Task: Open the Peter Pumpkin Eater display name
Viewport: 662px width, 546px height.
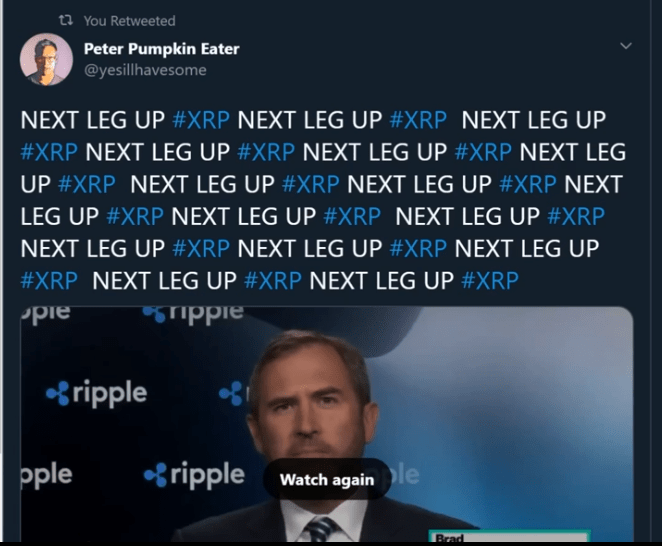Action: [x=161, y=49]
